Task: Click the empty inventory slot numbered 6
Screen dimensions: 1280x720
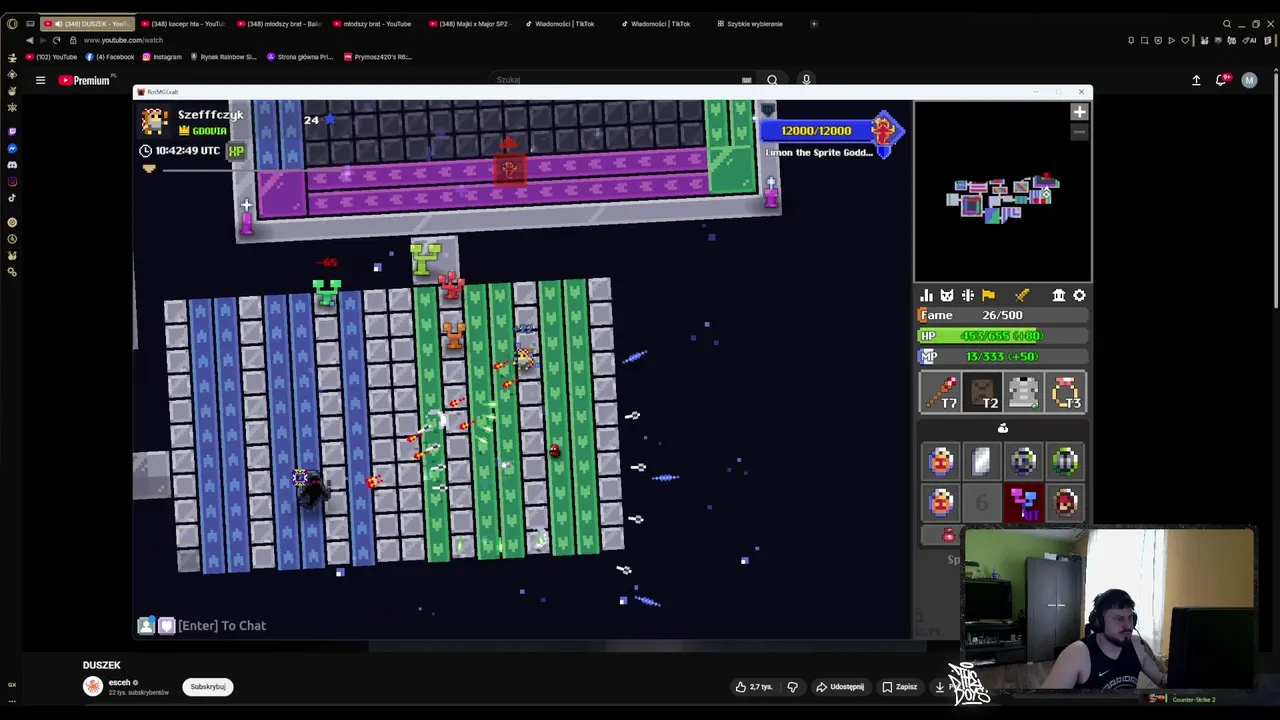Action: coord(982,502)
